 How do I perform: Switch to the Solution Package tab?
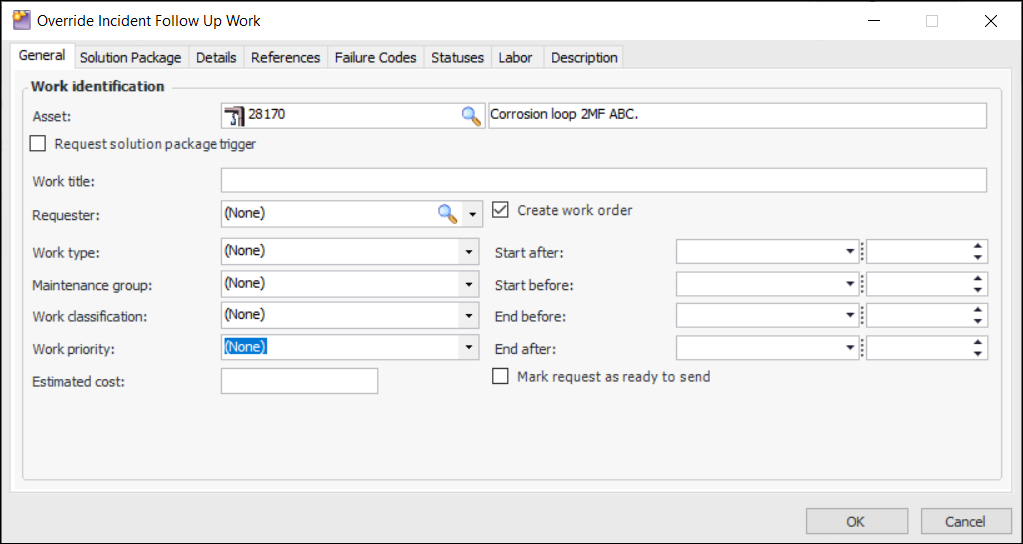point(131,58)
